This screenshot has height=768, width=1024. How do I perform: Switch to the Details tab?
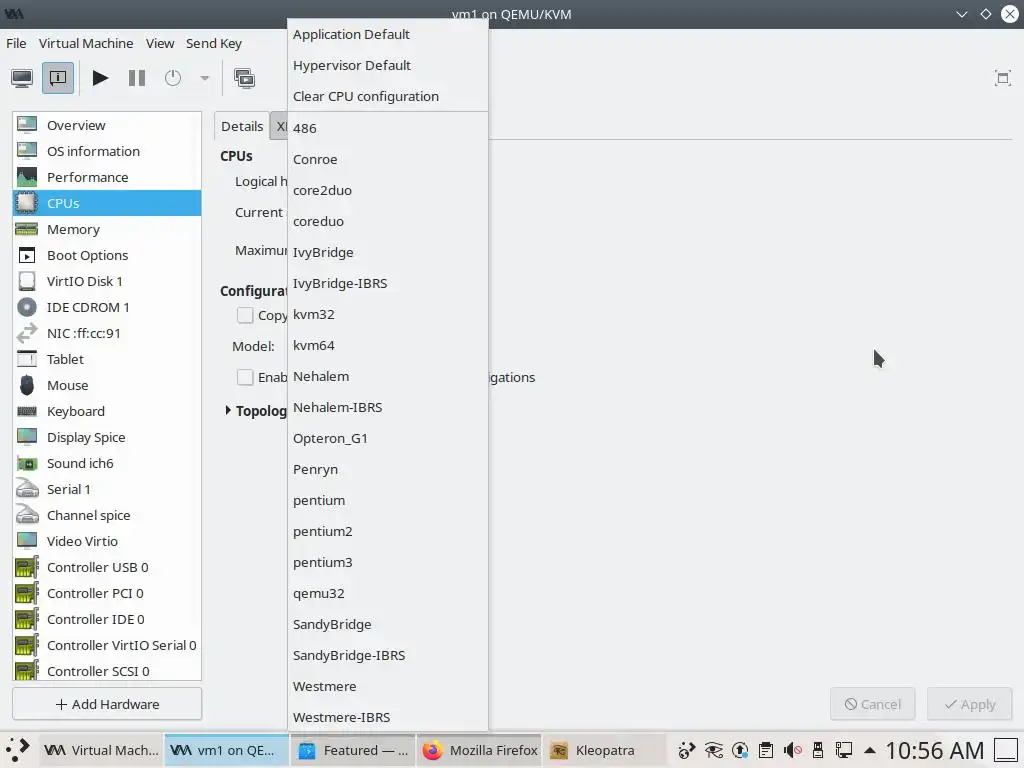(242, 126)
